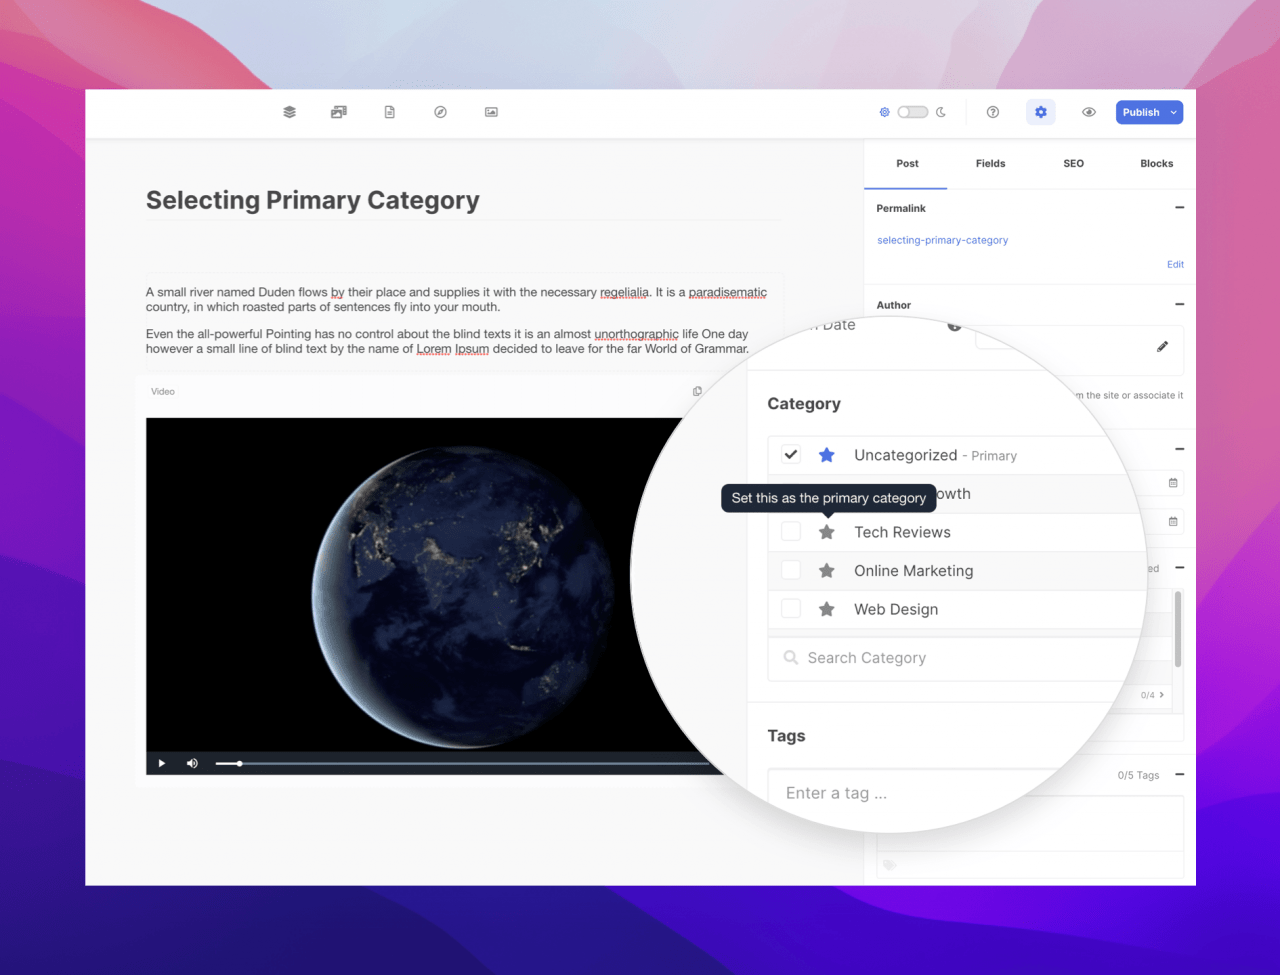Viewport: 1280px width, 975px height.
Task: Click the paragraph starting A small river
Action: tap(456, 299)
